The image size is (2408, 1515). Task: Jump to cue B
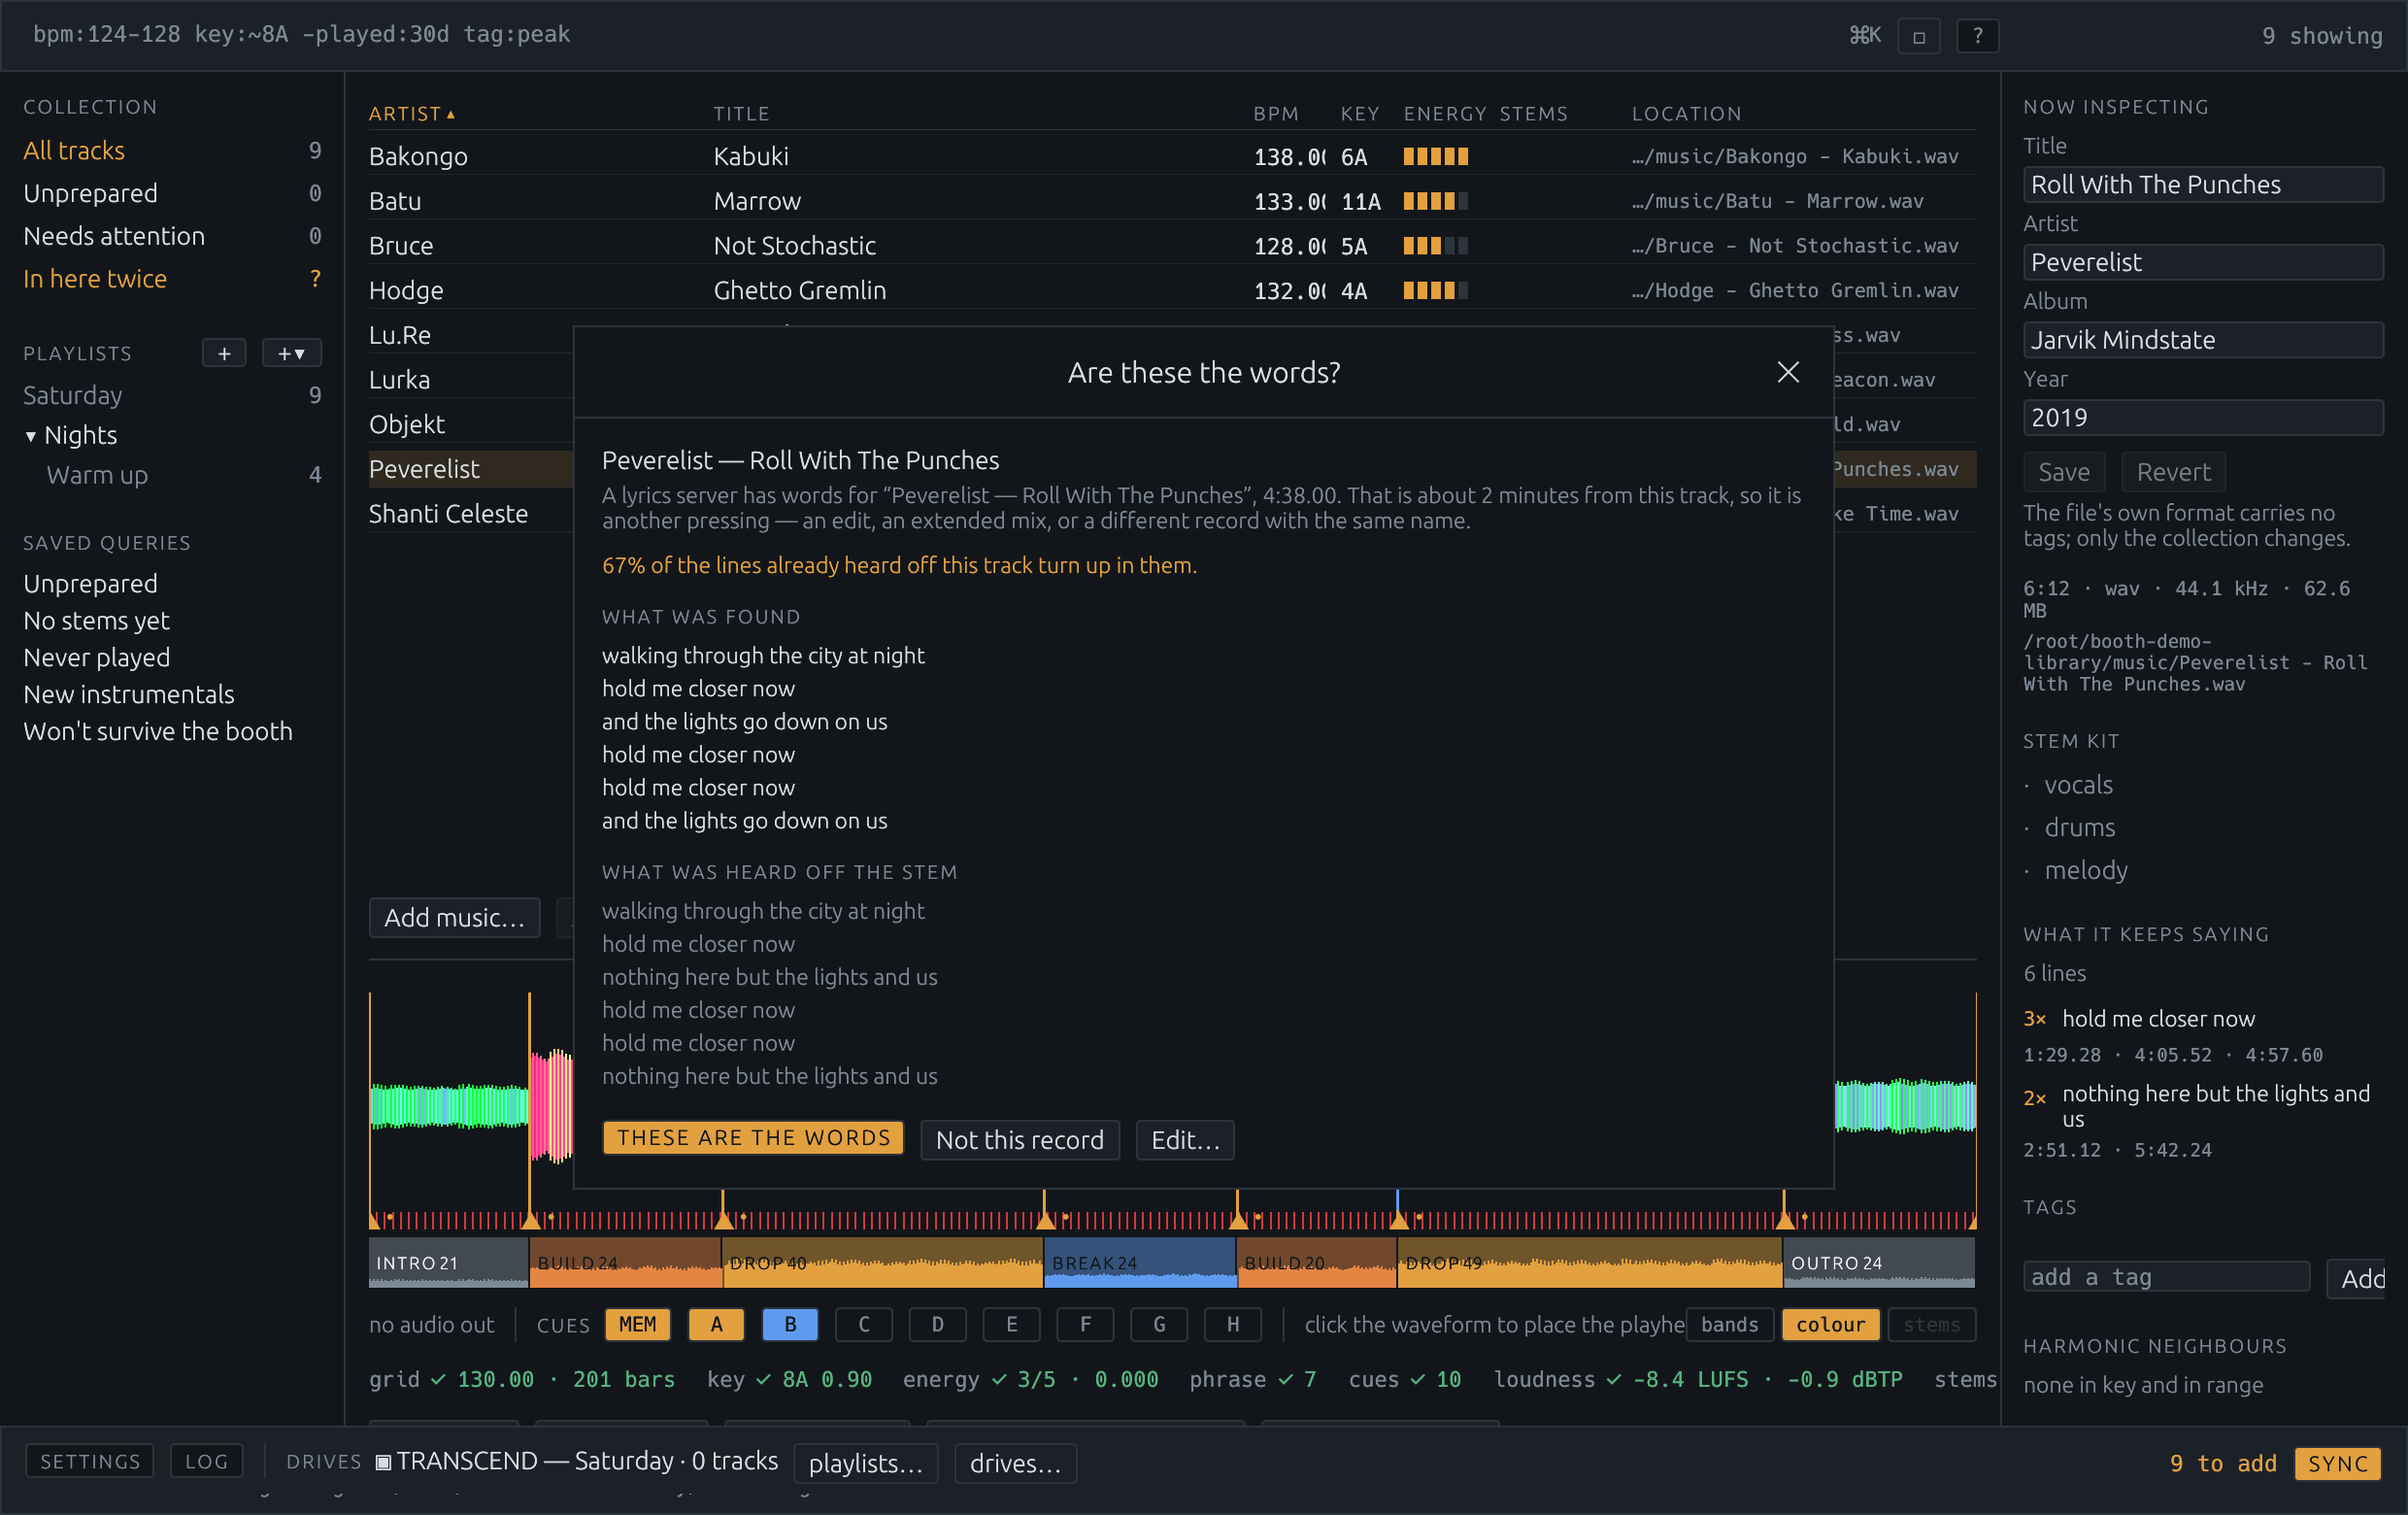pos(790,1324)
